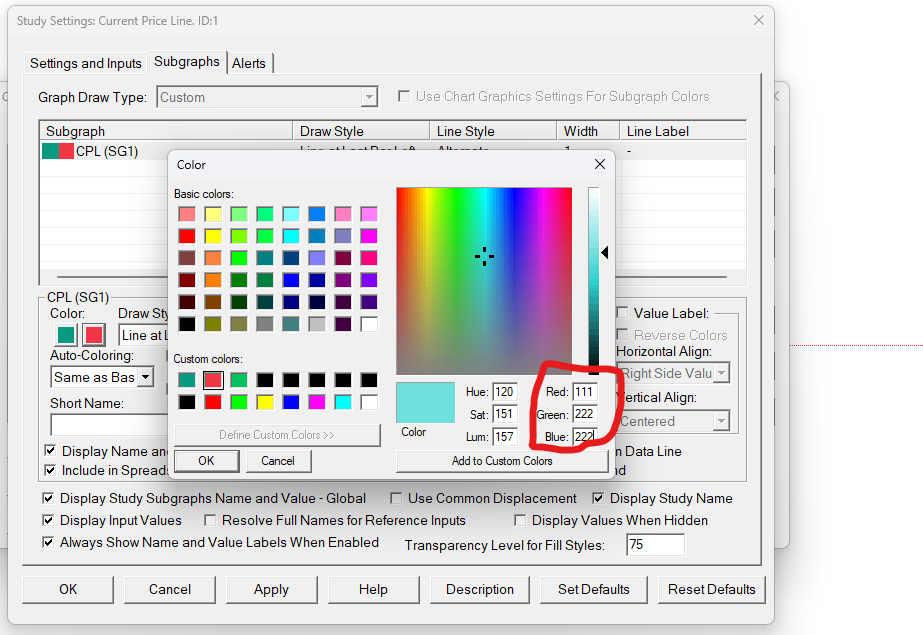Click the main OK button
The image size is (923, 635).
(x=68, y=590)
